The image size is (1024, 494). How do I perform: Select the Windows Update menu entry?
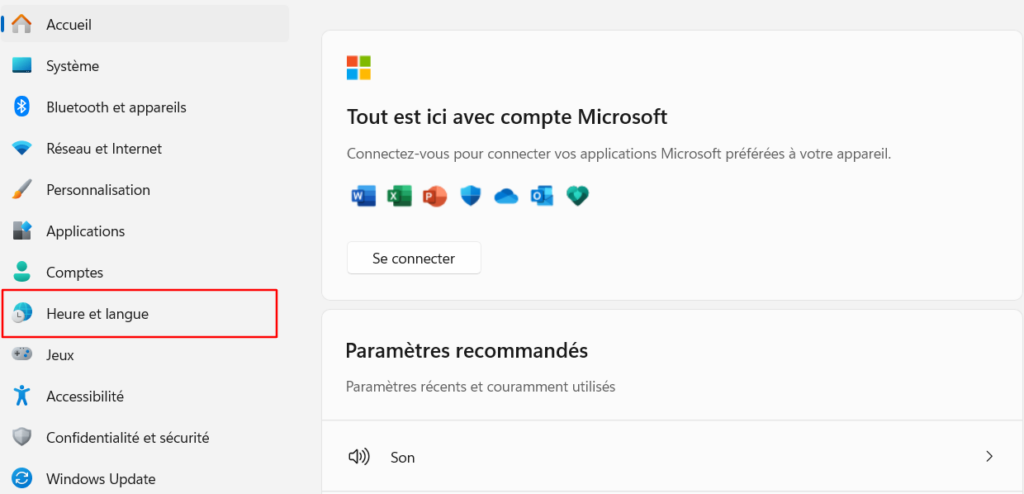coord(100,479)
